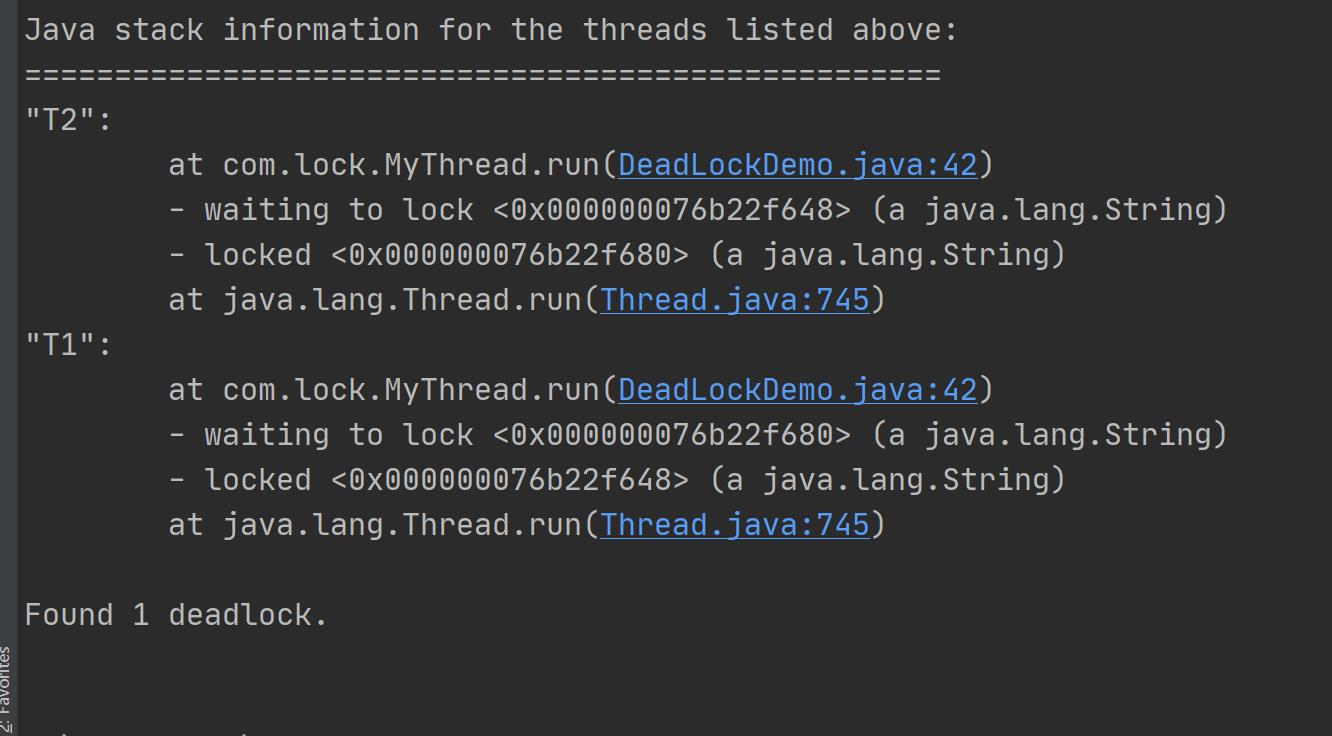The height and width of the screenshot is (736, 1332).
Task: Click T1's 'waiting to lock <0x000000076b22f680>' line
Action: 697,435
